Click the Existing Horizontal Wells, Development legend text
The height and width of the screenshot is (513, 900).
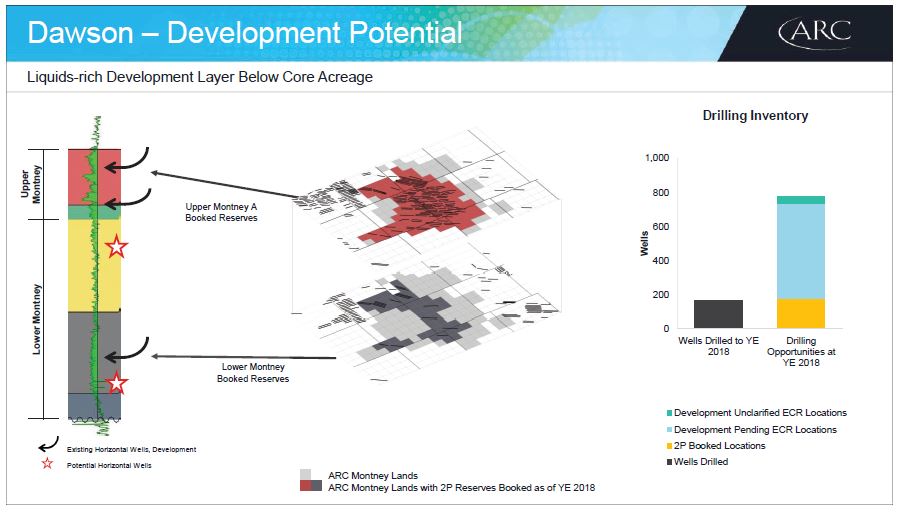[x=131, y=449]
